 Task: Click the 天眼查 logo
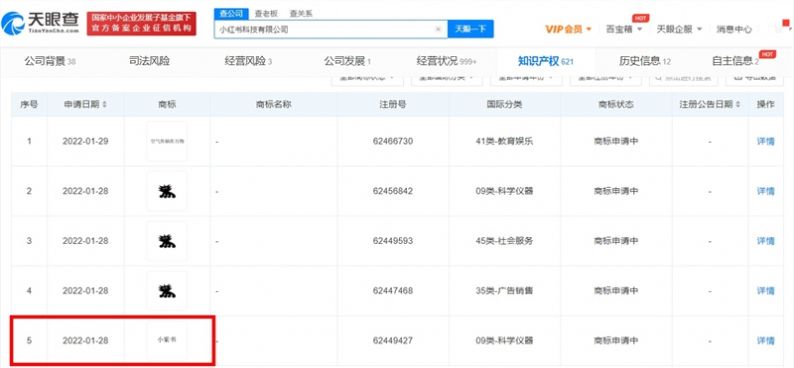click(x=41, y=23)
